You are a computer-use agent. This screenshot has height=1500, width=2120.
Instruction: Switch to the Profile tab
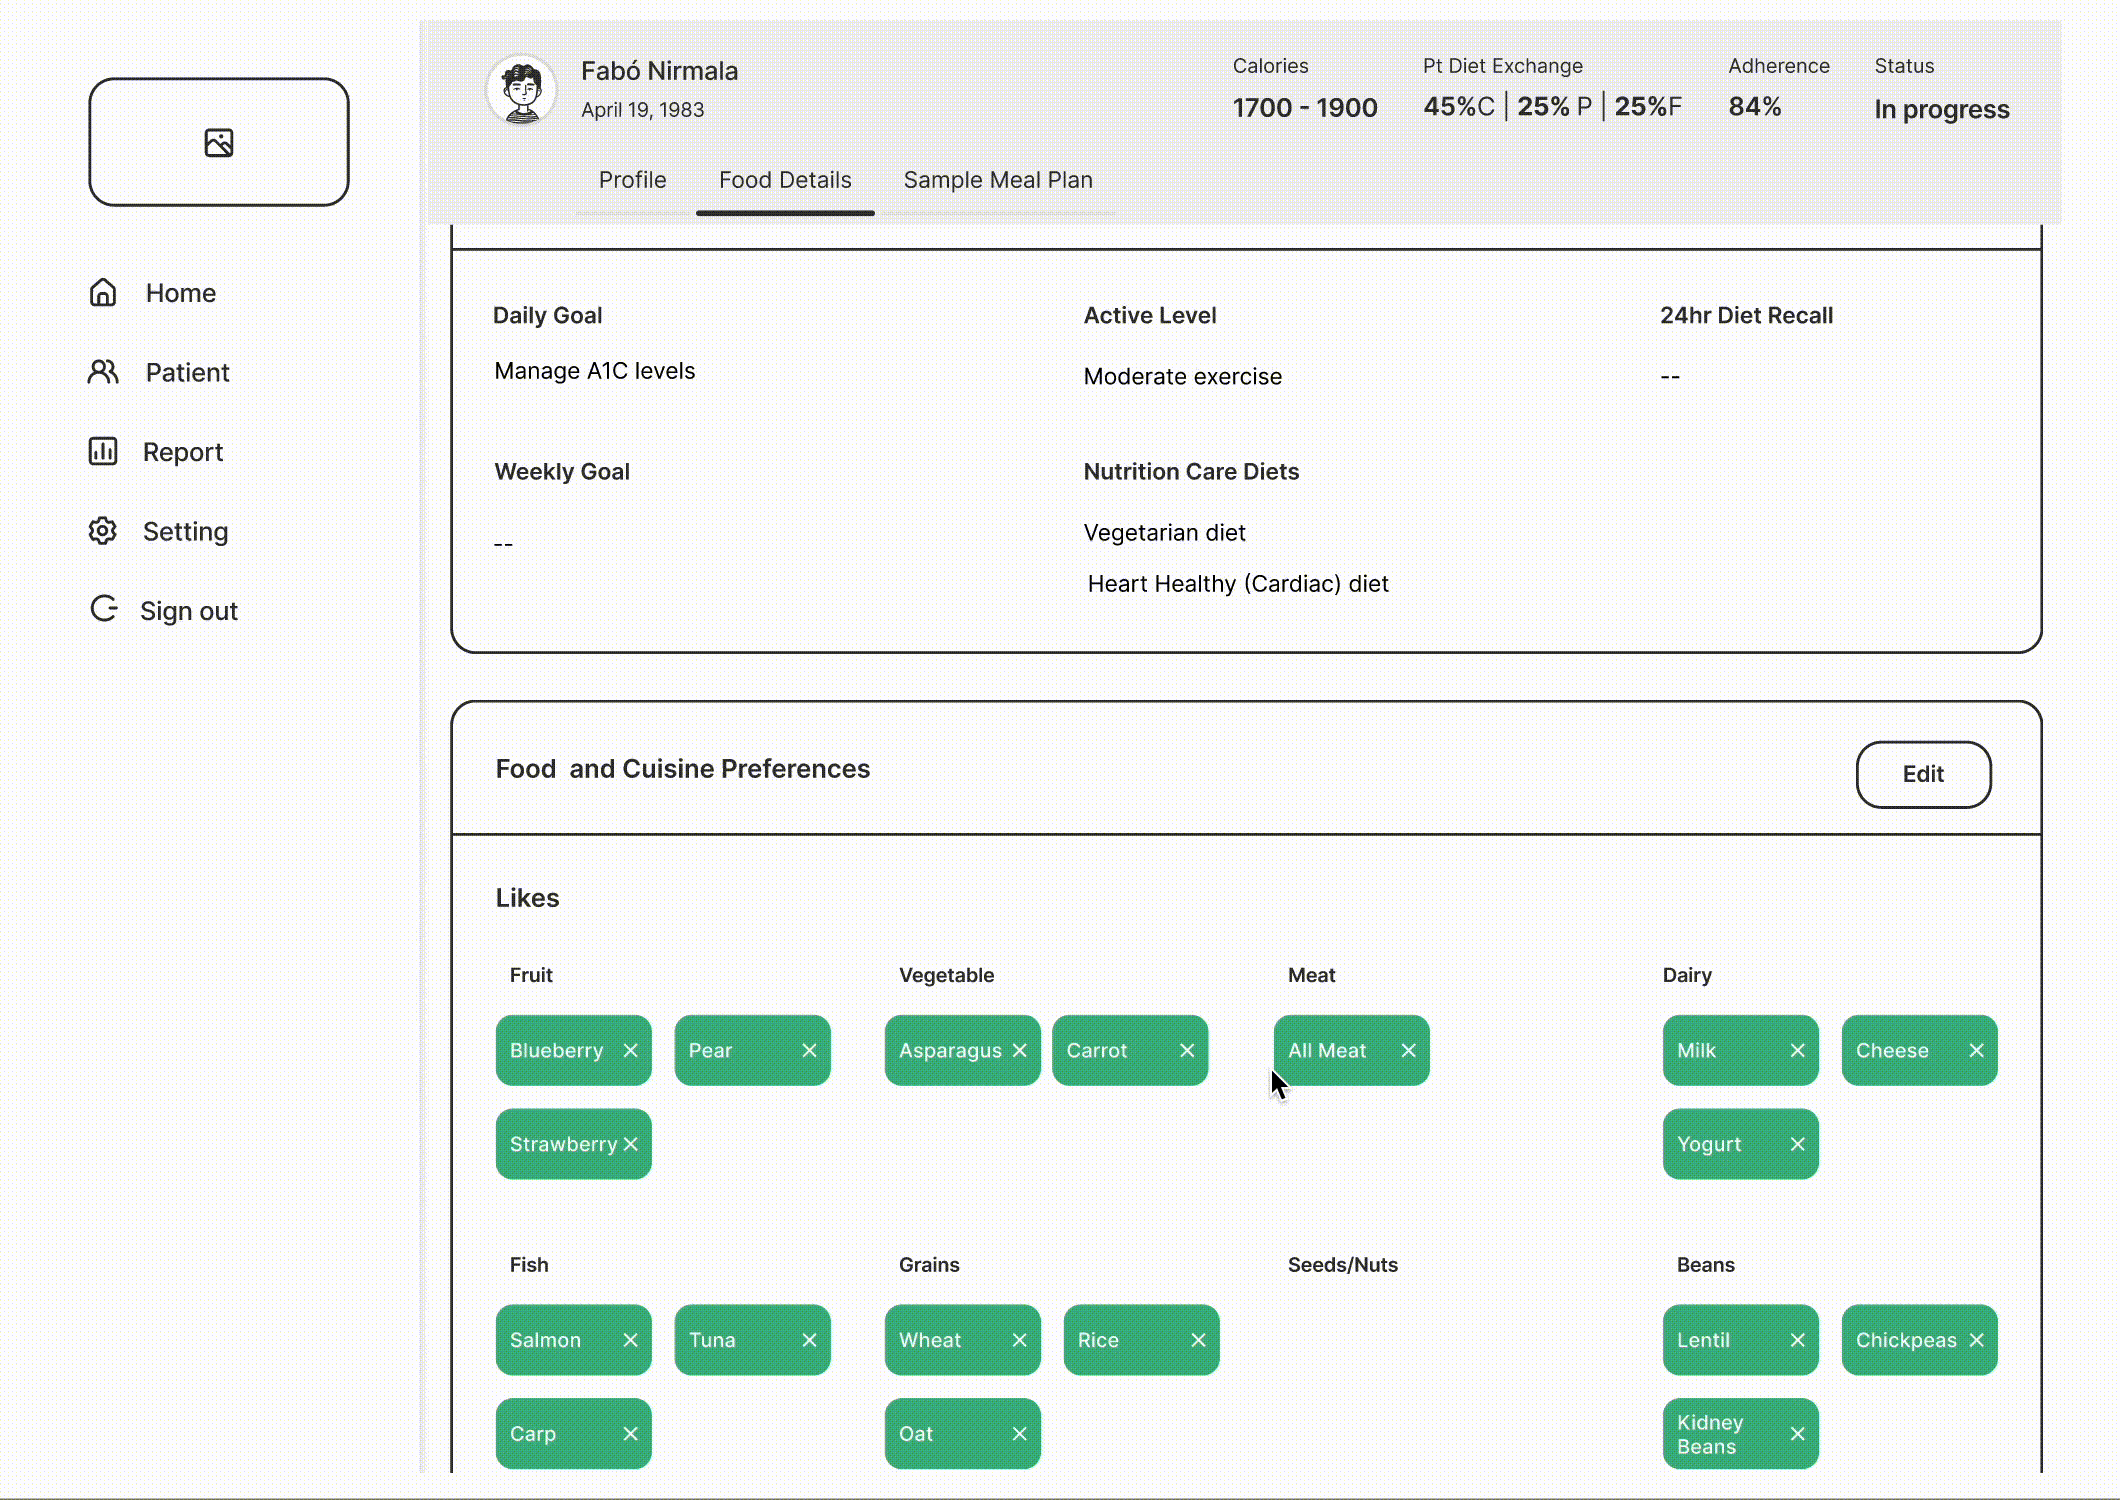(x=632, y=180)
